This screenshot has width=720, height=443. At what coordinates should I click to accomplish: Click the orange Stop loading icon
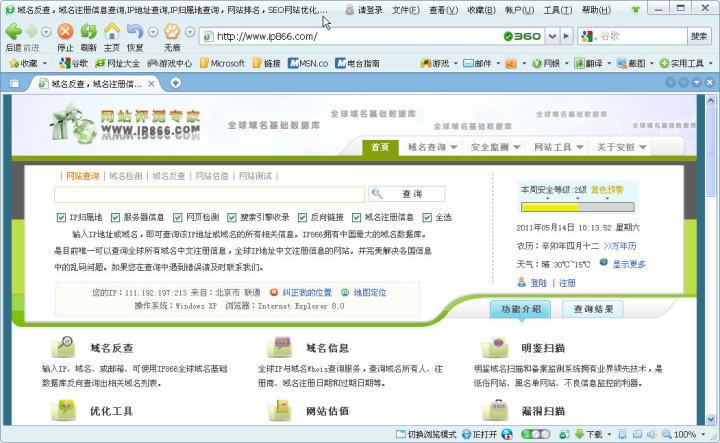pos(65,32)
